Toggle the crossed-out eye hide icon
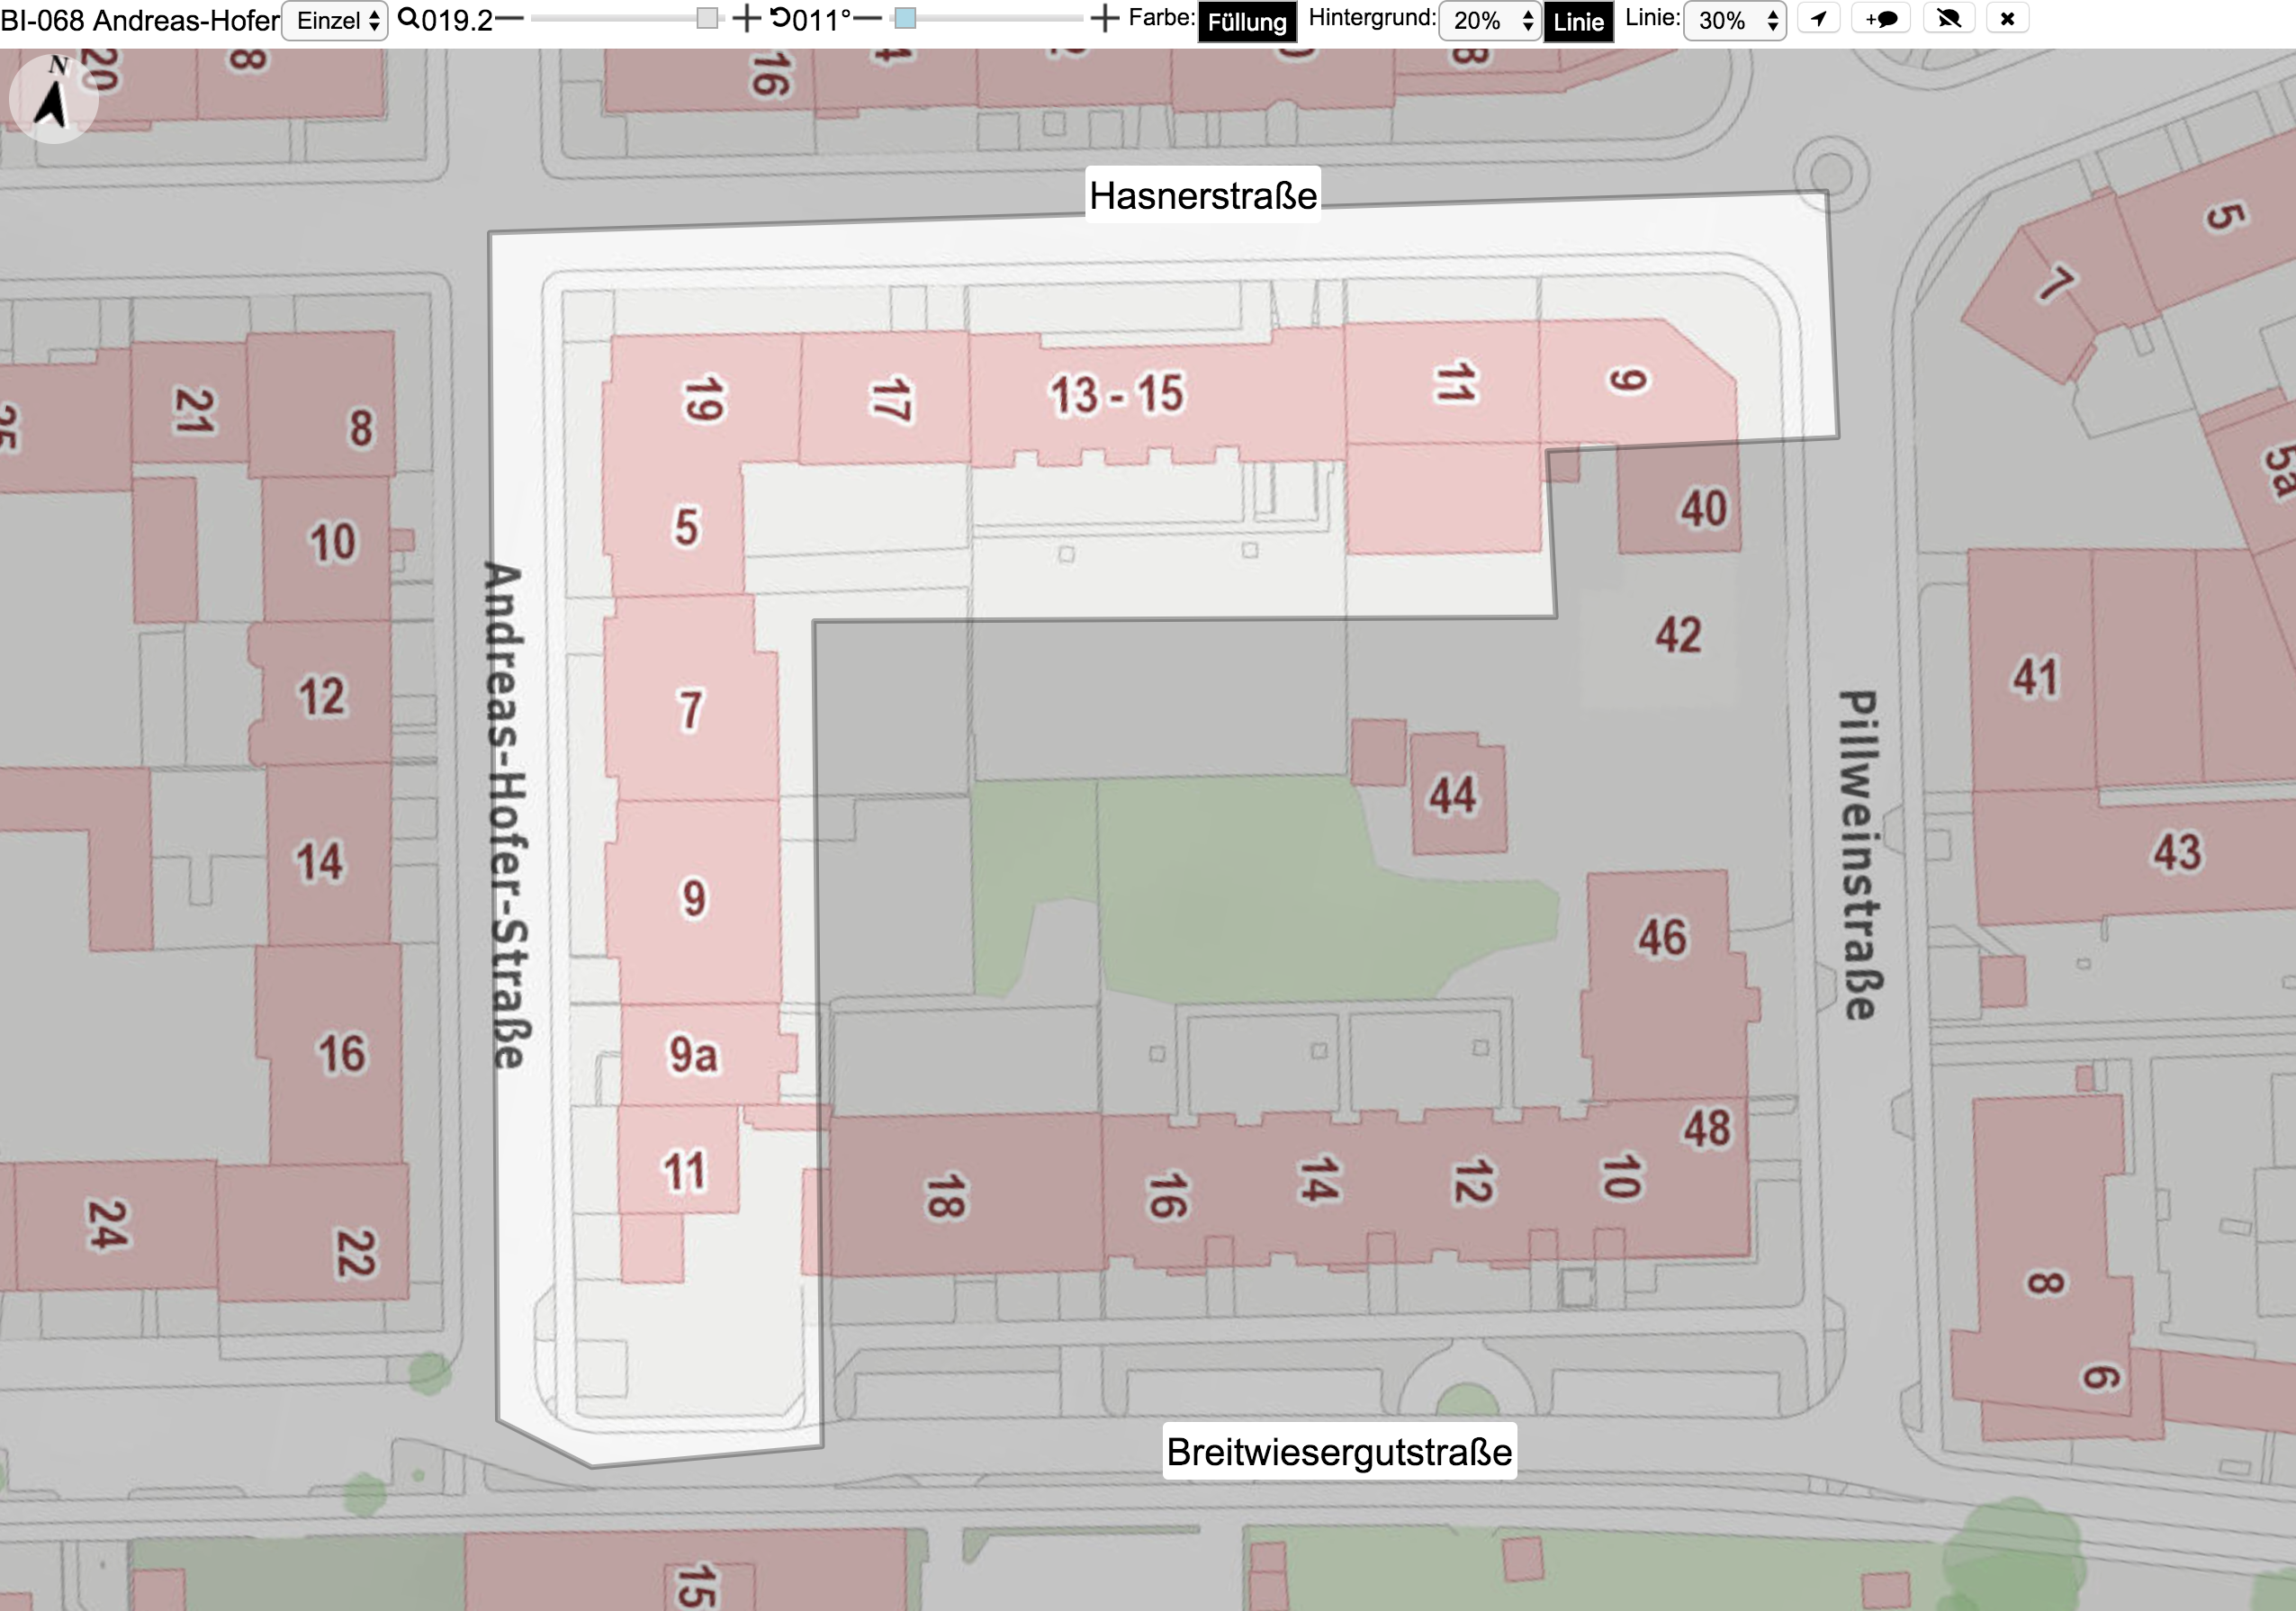 click(x=1948, y=19)
